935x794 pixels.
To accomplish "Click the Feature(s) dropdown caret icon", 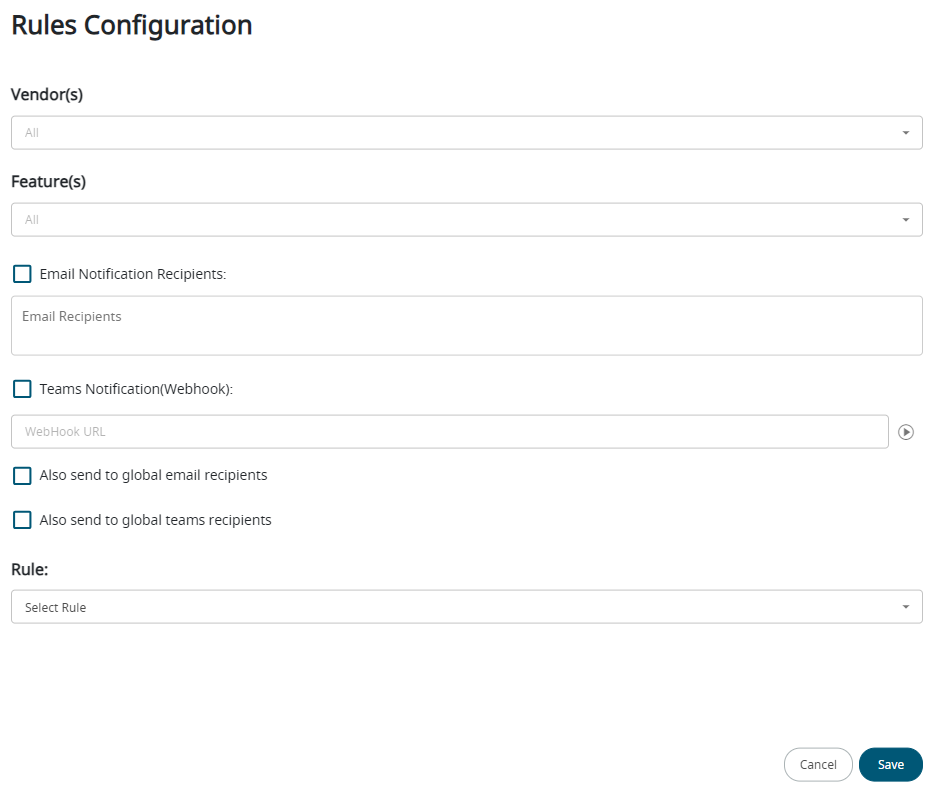I will (905, 220).
